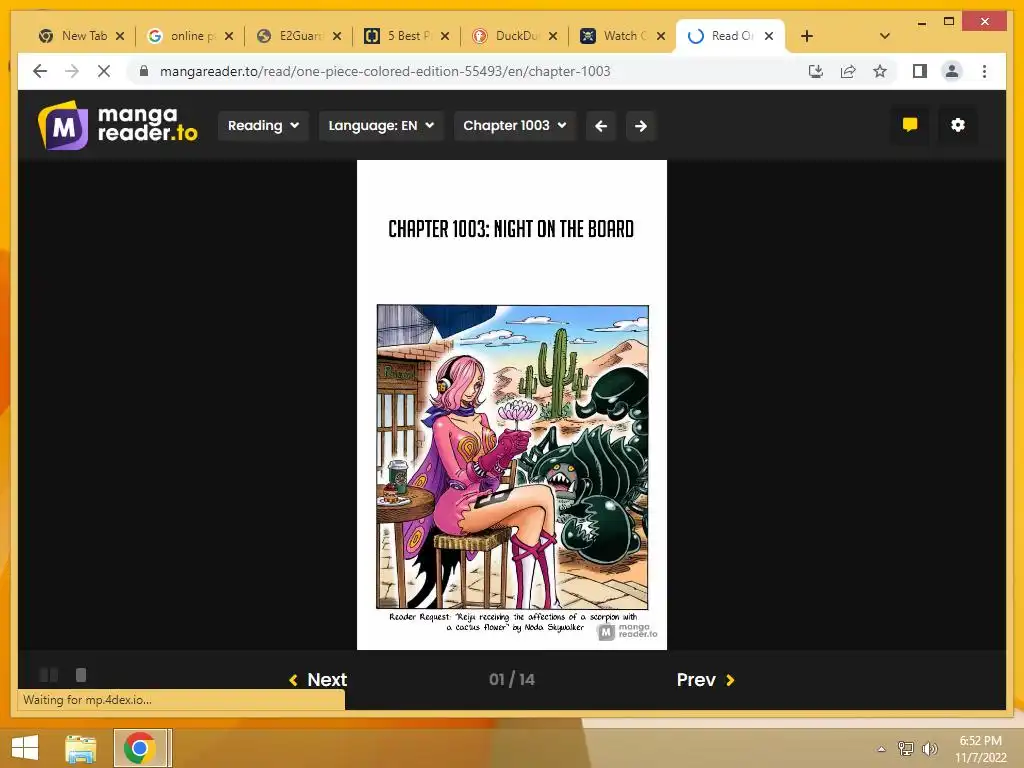Bookmark this page with star

click(880, 71)
